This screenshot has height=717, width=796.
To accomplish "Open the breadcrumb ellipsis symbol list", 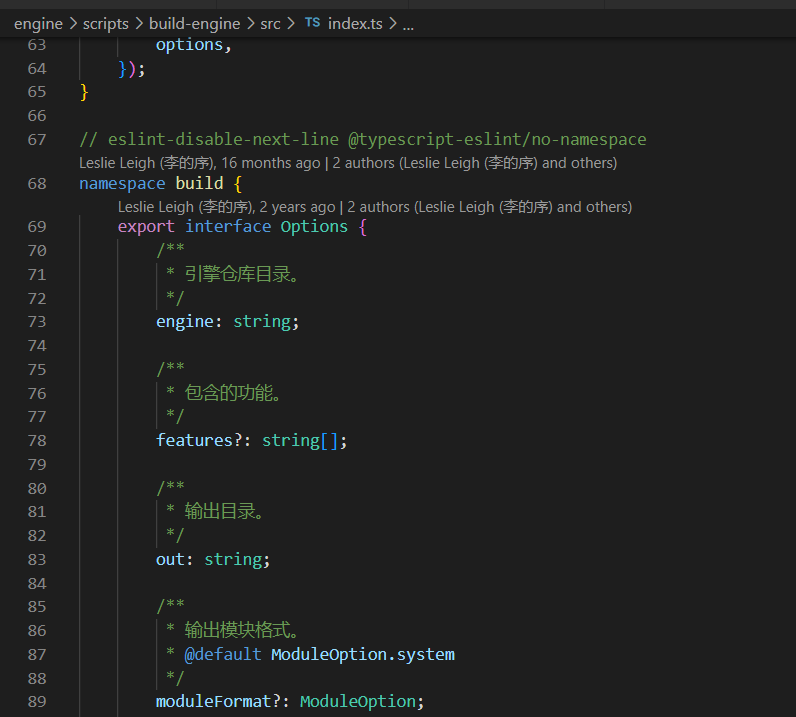I will click(x=407, y=24).
